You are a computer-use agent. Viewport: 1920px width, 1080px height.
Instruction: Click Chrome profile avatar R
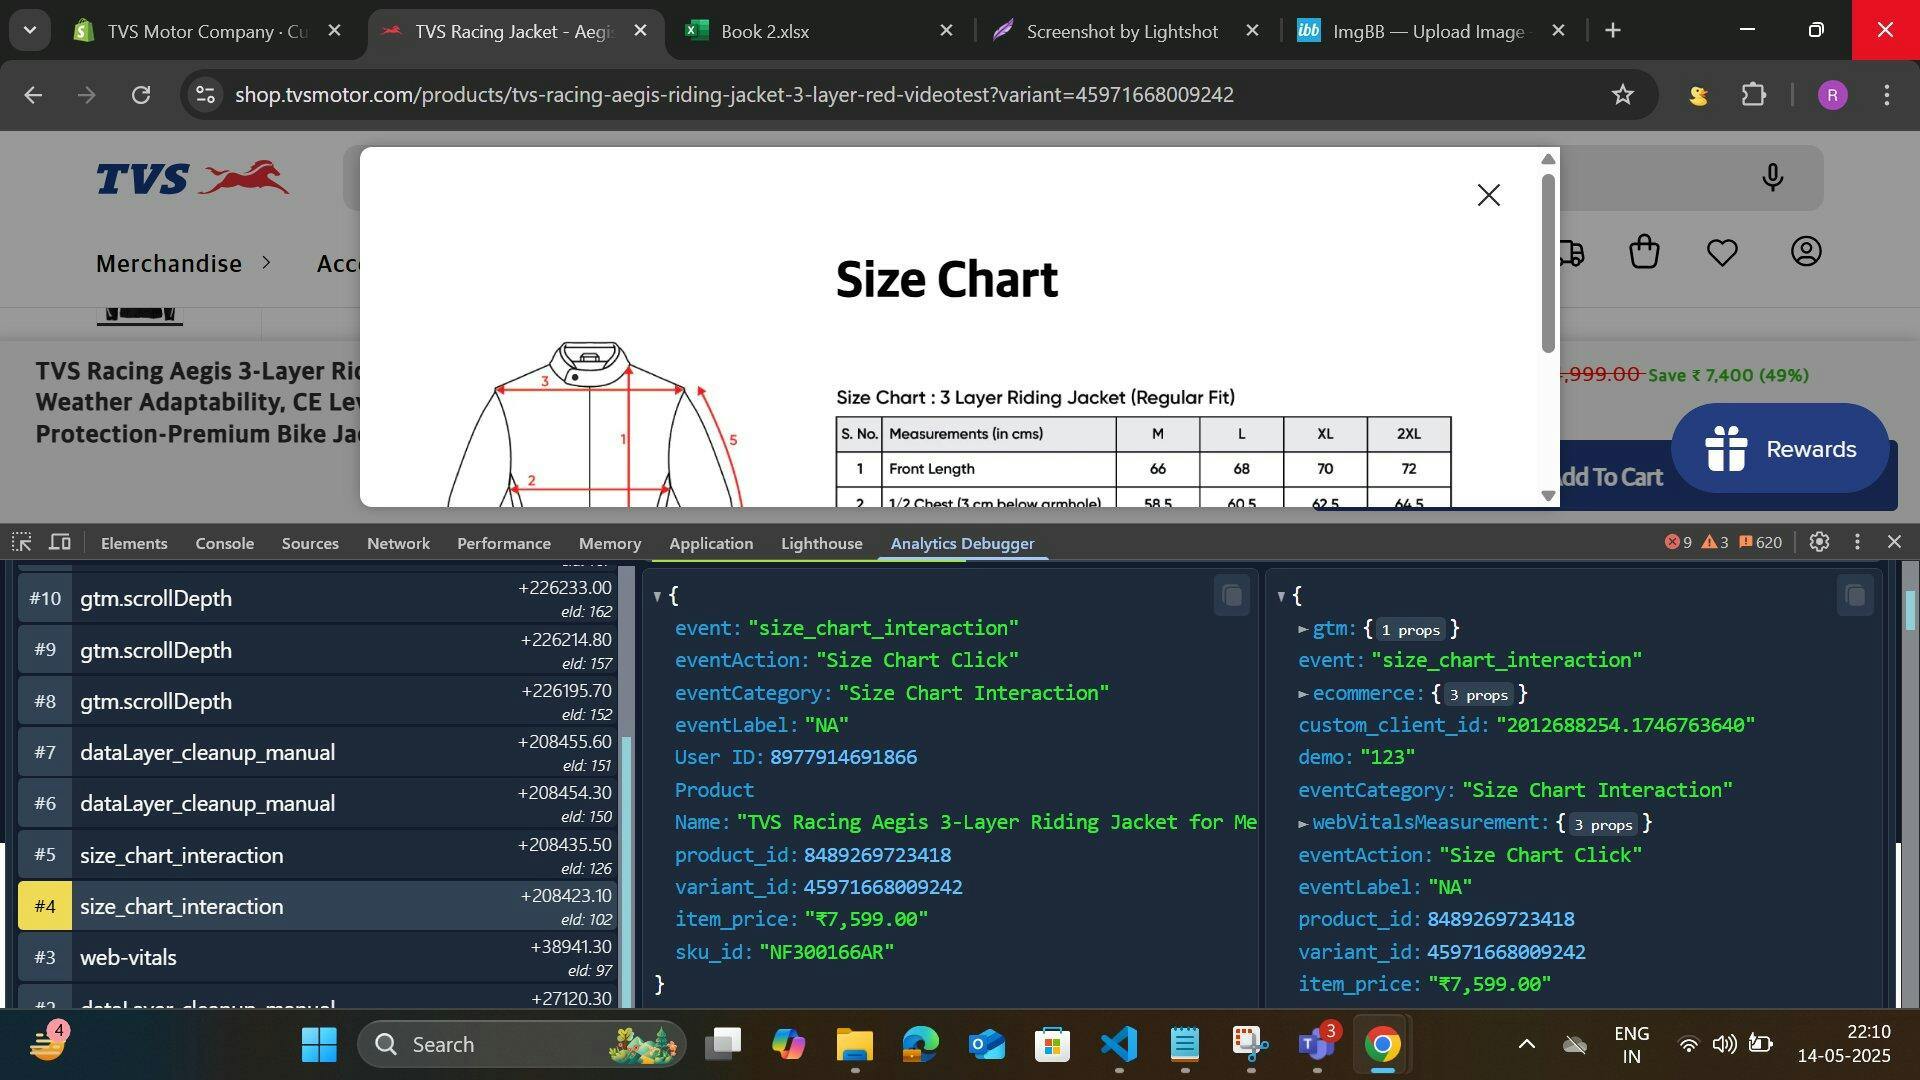[1832, 95]
